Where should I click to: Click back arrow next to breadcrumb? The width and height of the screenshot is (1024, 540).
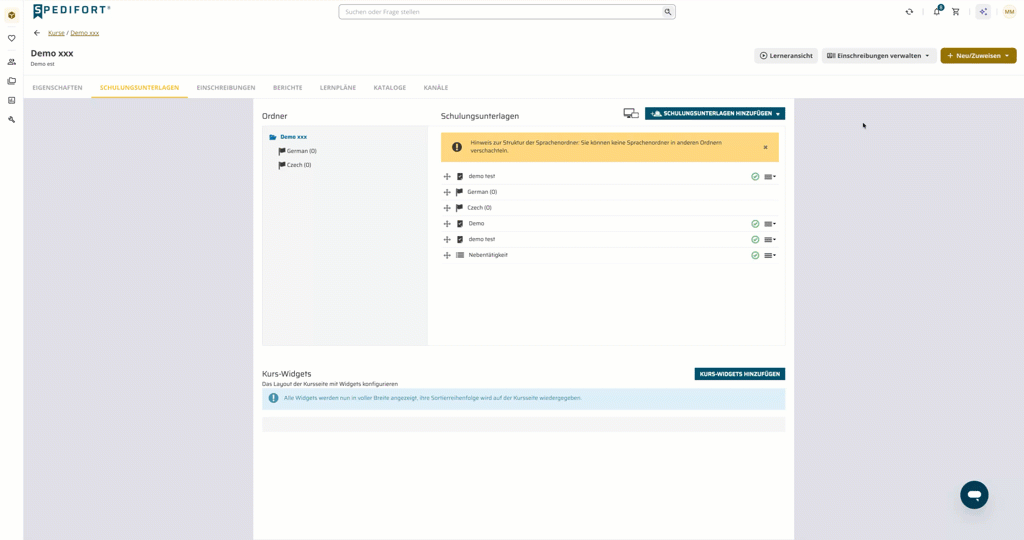[37, 33]
